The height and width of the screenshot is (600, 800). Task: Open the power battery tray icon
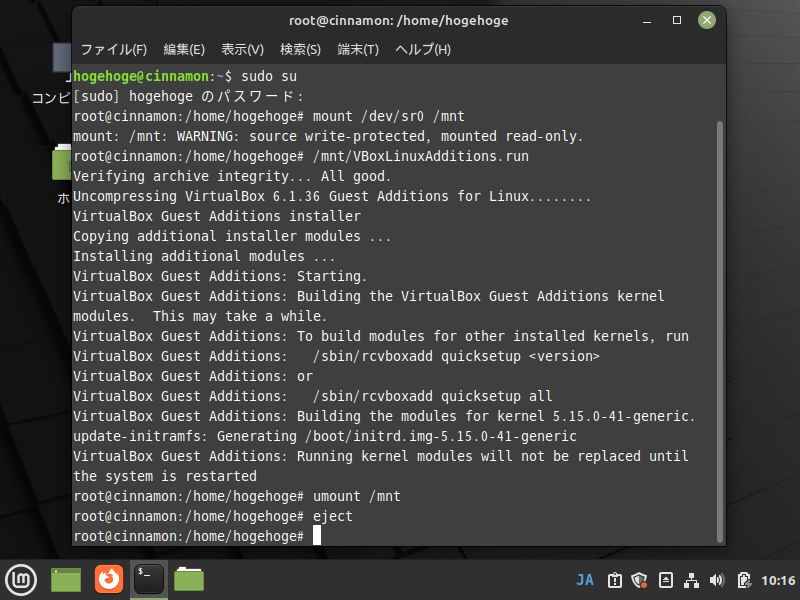(744, 580)
